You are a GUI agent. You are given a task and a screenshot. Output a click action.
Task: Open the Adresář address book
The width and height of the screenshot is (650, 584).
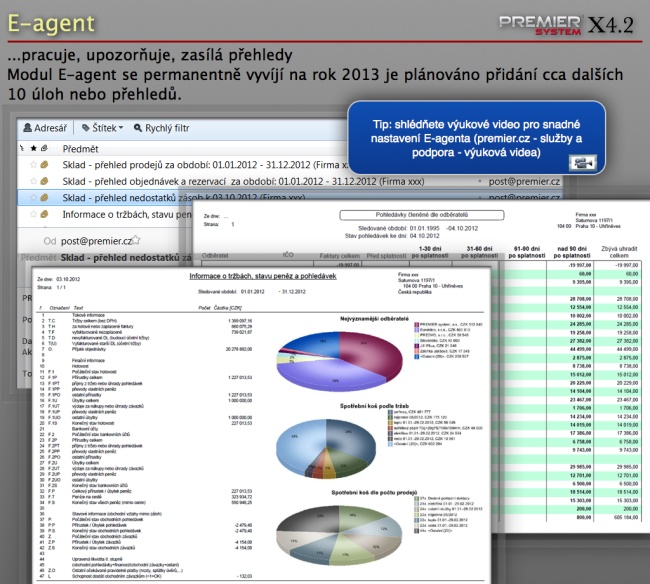(45, 128)
